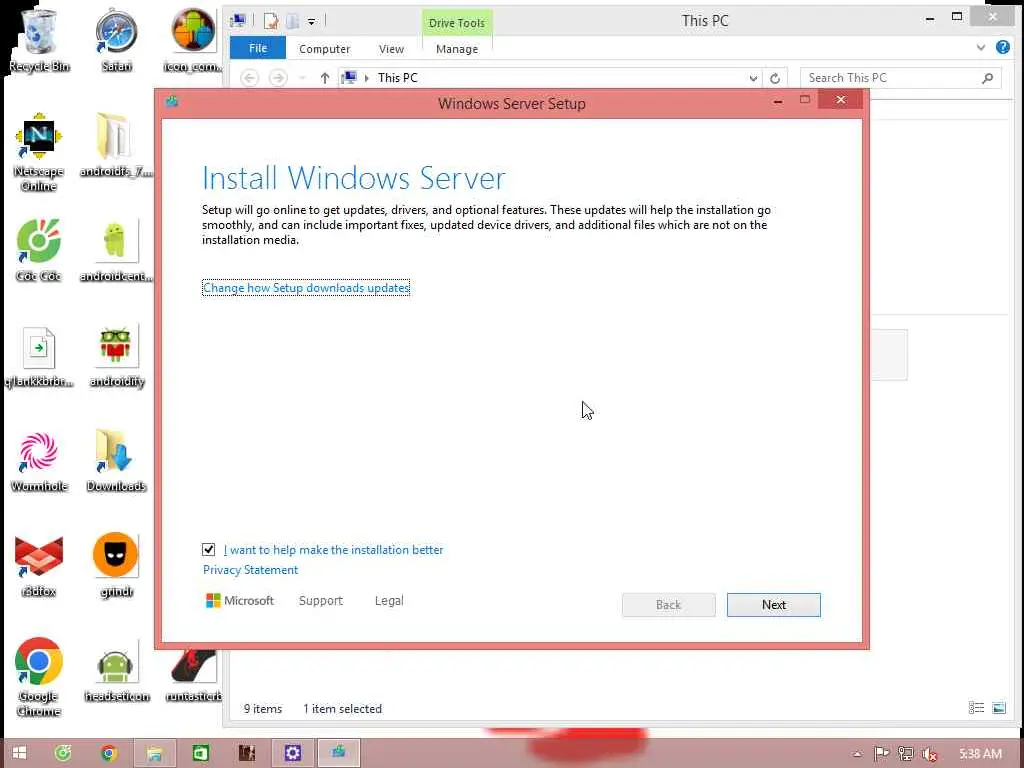Click the Search This PC field
The image size is (1024, 768).
tap(901, 78)
